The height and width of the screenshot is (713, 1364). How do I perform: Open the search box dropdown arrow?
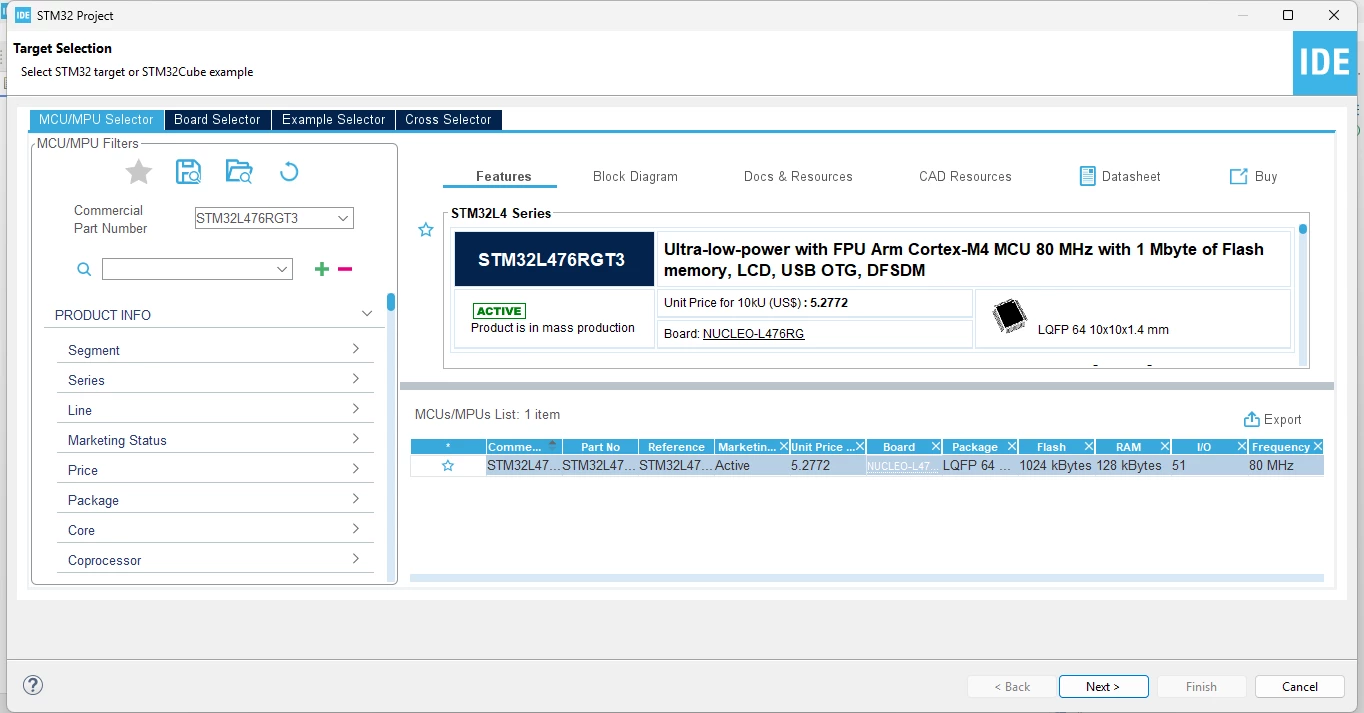(282, 269)
